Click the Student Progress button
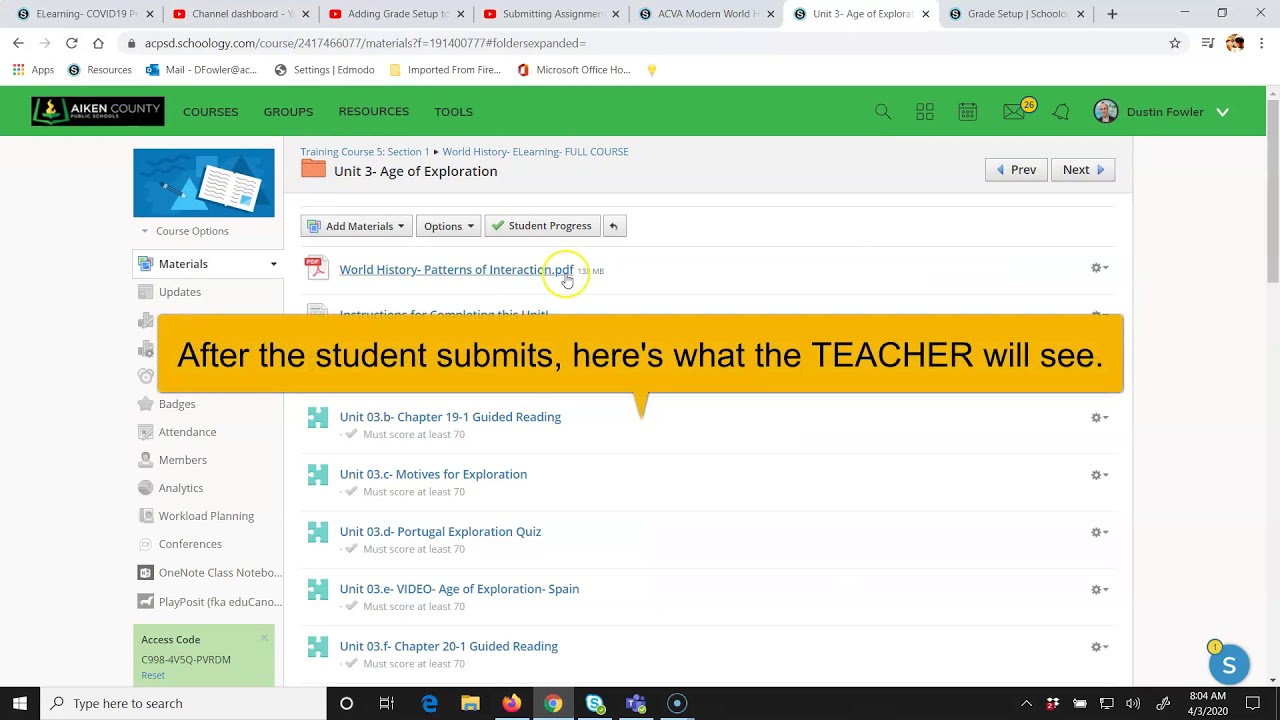 pyautogui.click(x=542, y=226)
